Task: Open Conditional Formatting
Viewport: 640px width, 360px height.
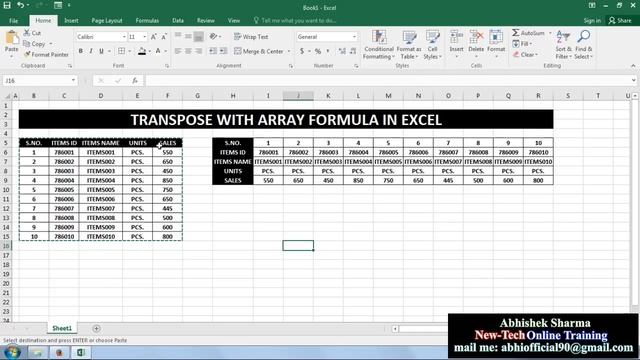Action: coord(379,44)
